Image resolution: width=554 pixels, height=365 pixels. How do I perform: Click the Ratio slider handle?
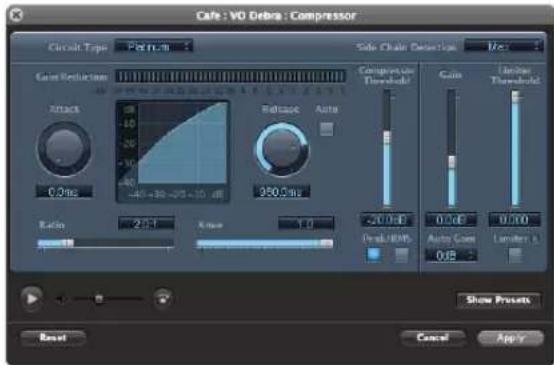pos(69,243)
